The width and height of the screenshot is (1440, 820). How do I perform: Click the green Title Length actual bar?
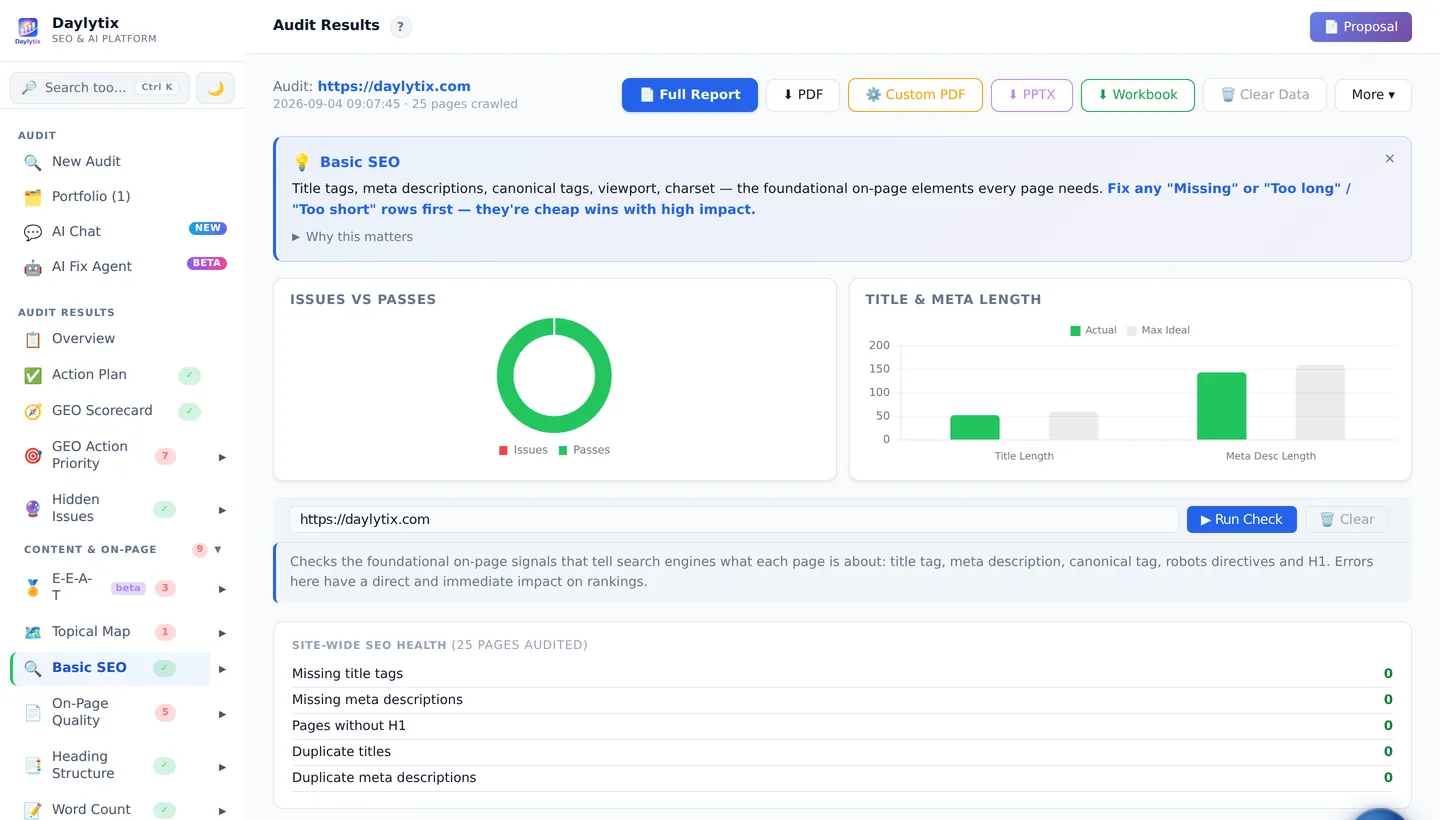tap(975, 427)
